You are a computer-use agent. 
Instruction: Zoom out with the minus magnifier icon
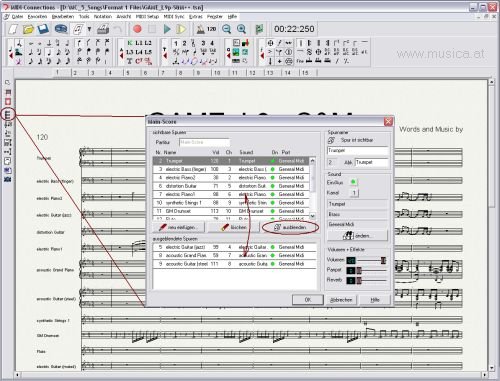click(x=227, y=29)
